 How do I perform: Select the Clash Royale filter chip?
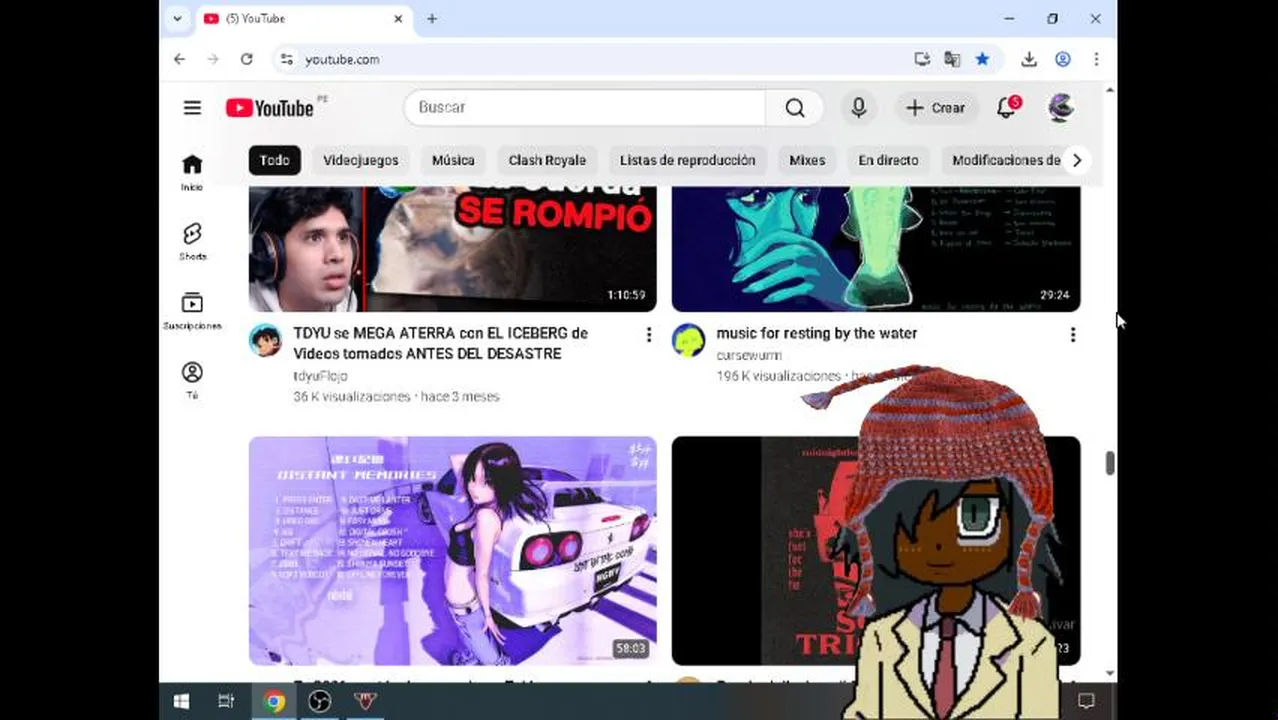(x=547, y=160)
